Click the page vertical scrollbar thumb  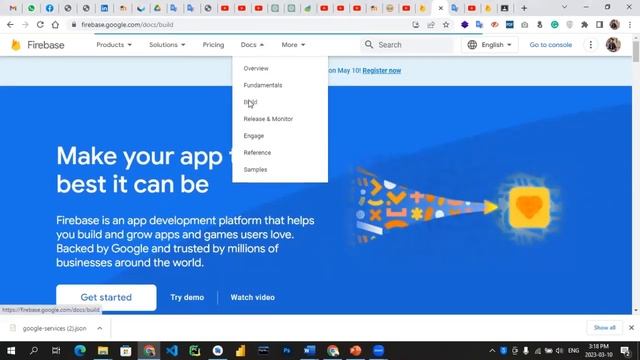(x=636, y=51)
